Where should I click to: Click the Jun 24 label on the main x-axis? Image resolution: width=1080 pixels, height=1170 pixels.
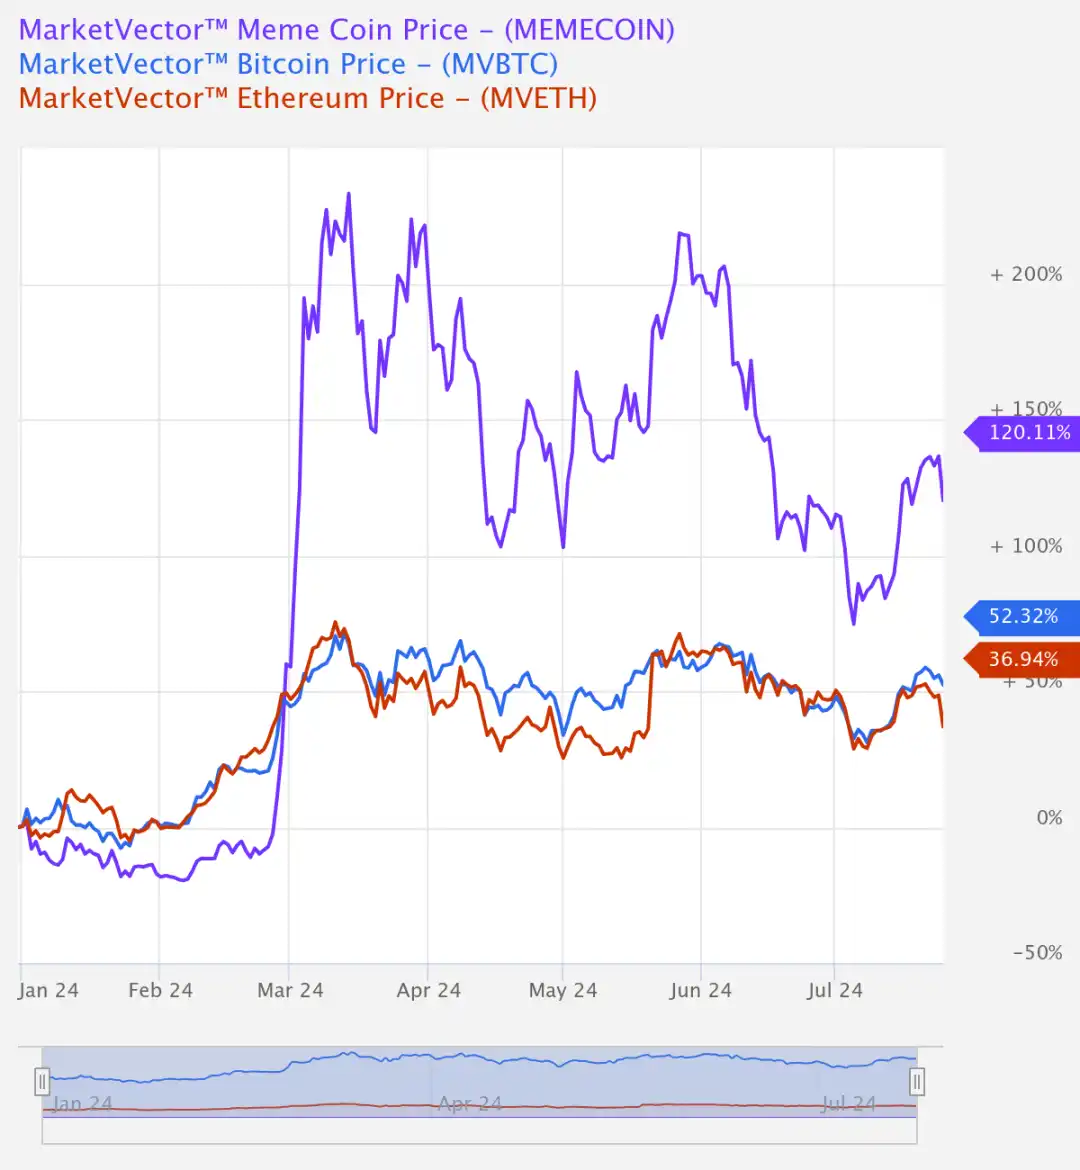click(700, 990)
